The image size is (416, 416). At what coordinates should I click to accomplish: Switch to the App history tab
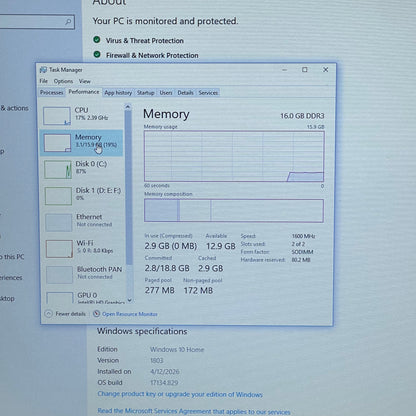click(x=118, y=93)
